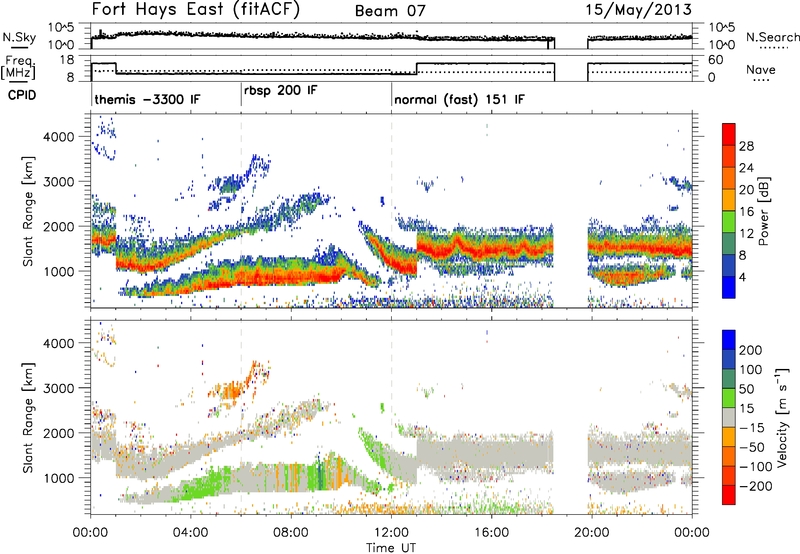Image resolution: width=800 pixels, height=554 pixels.
Task: Select the "4" power colorbar tick
Action: point(742,277)
